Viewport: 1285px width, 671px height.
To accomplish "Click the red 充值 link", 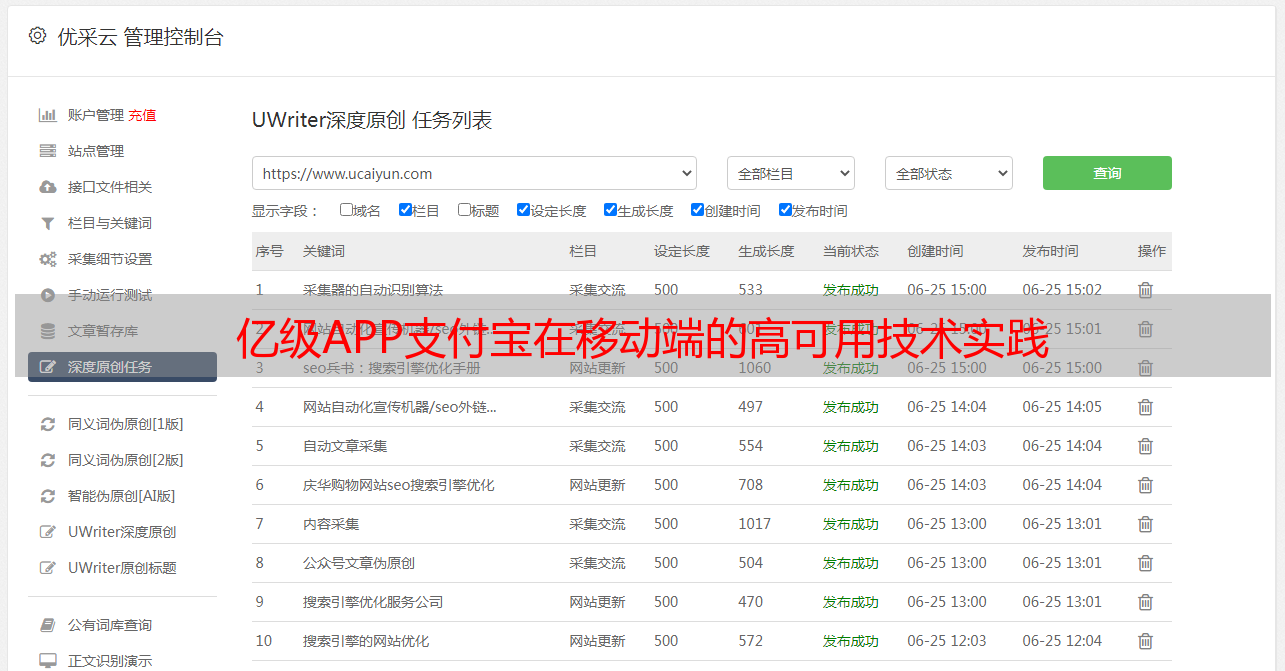I will point(142,115).
